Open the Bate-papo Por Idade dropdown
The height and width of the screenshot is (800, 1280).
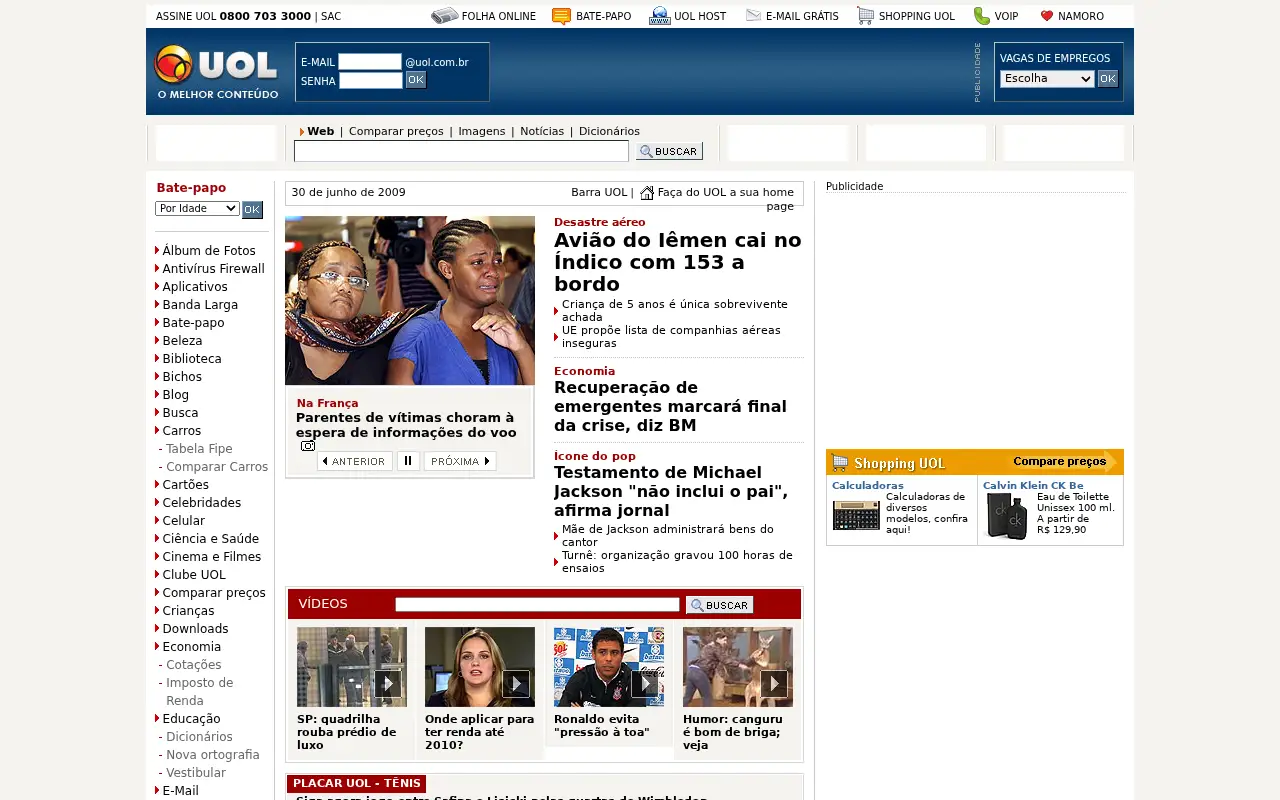pos(197,208)
